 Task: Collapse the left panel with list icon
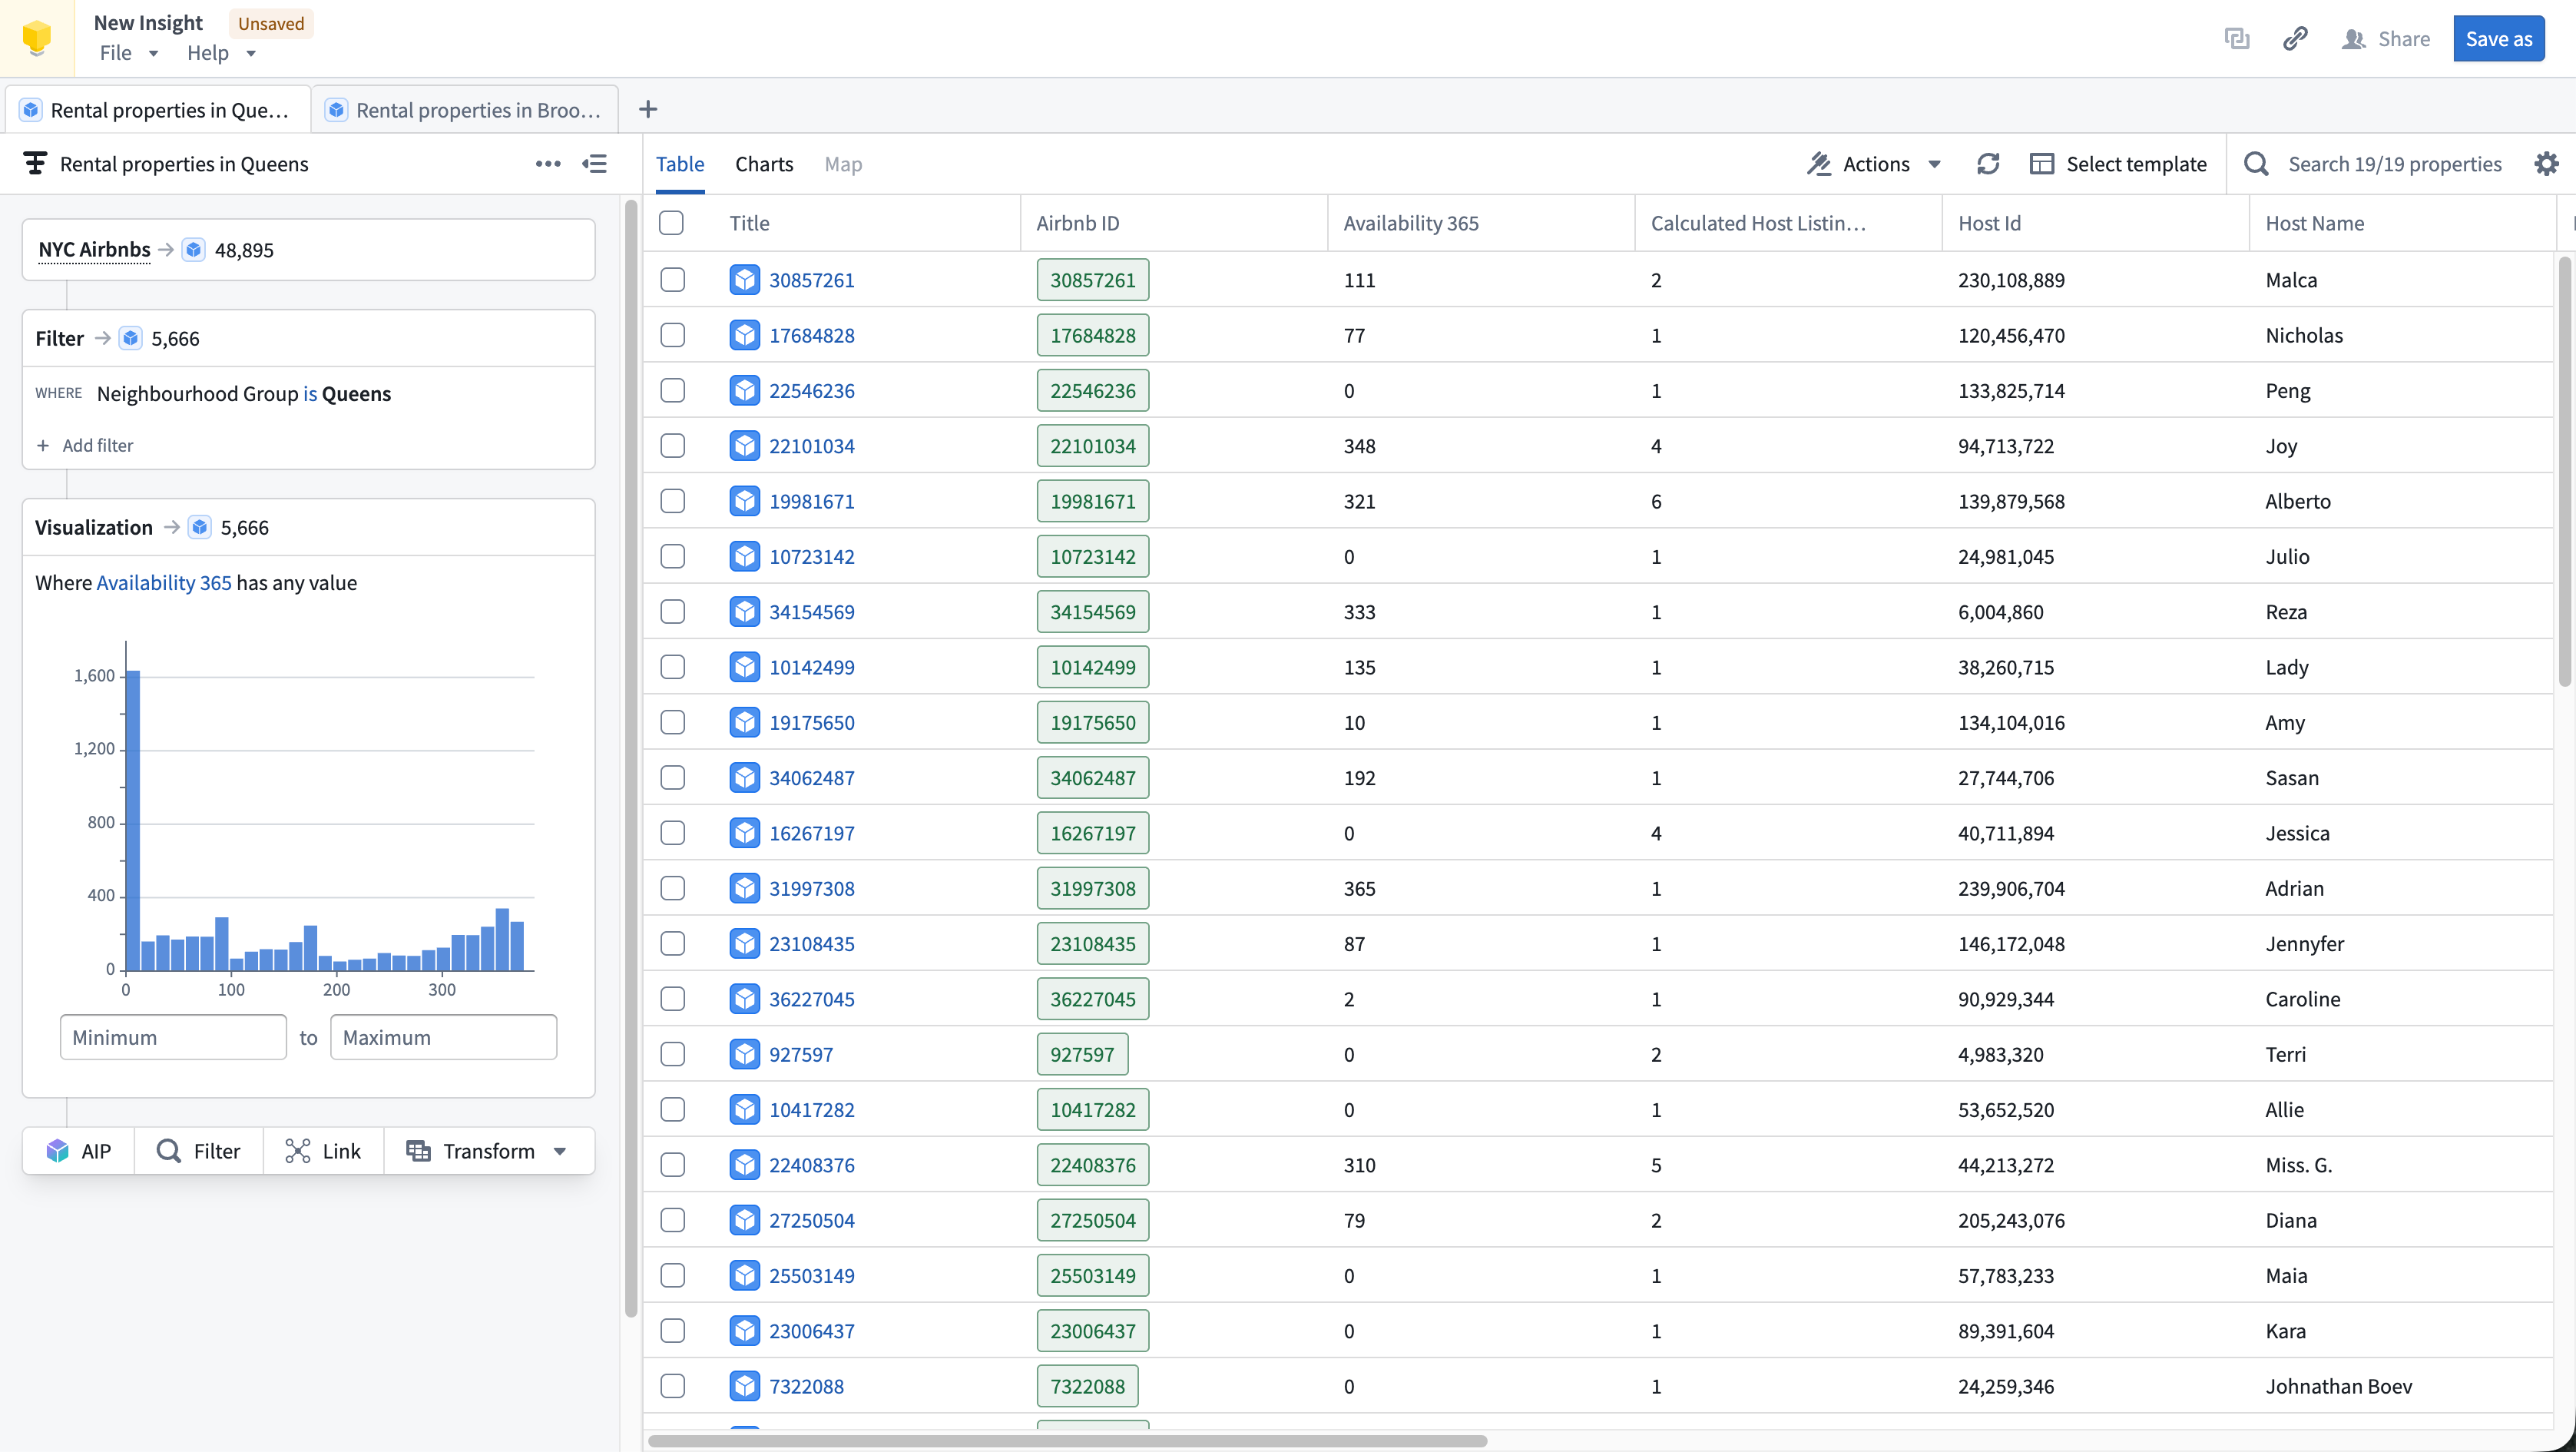[595, 164]
